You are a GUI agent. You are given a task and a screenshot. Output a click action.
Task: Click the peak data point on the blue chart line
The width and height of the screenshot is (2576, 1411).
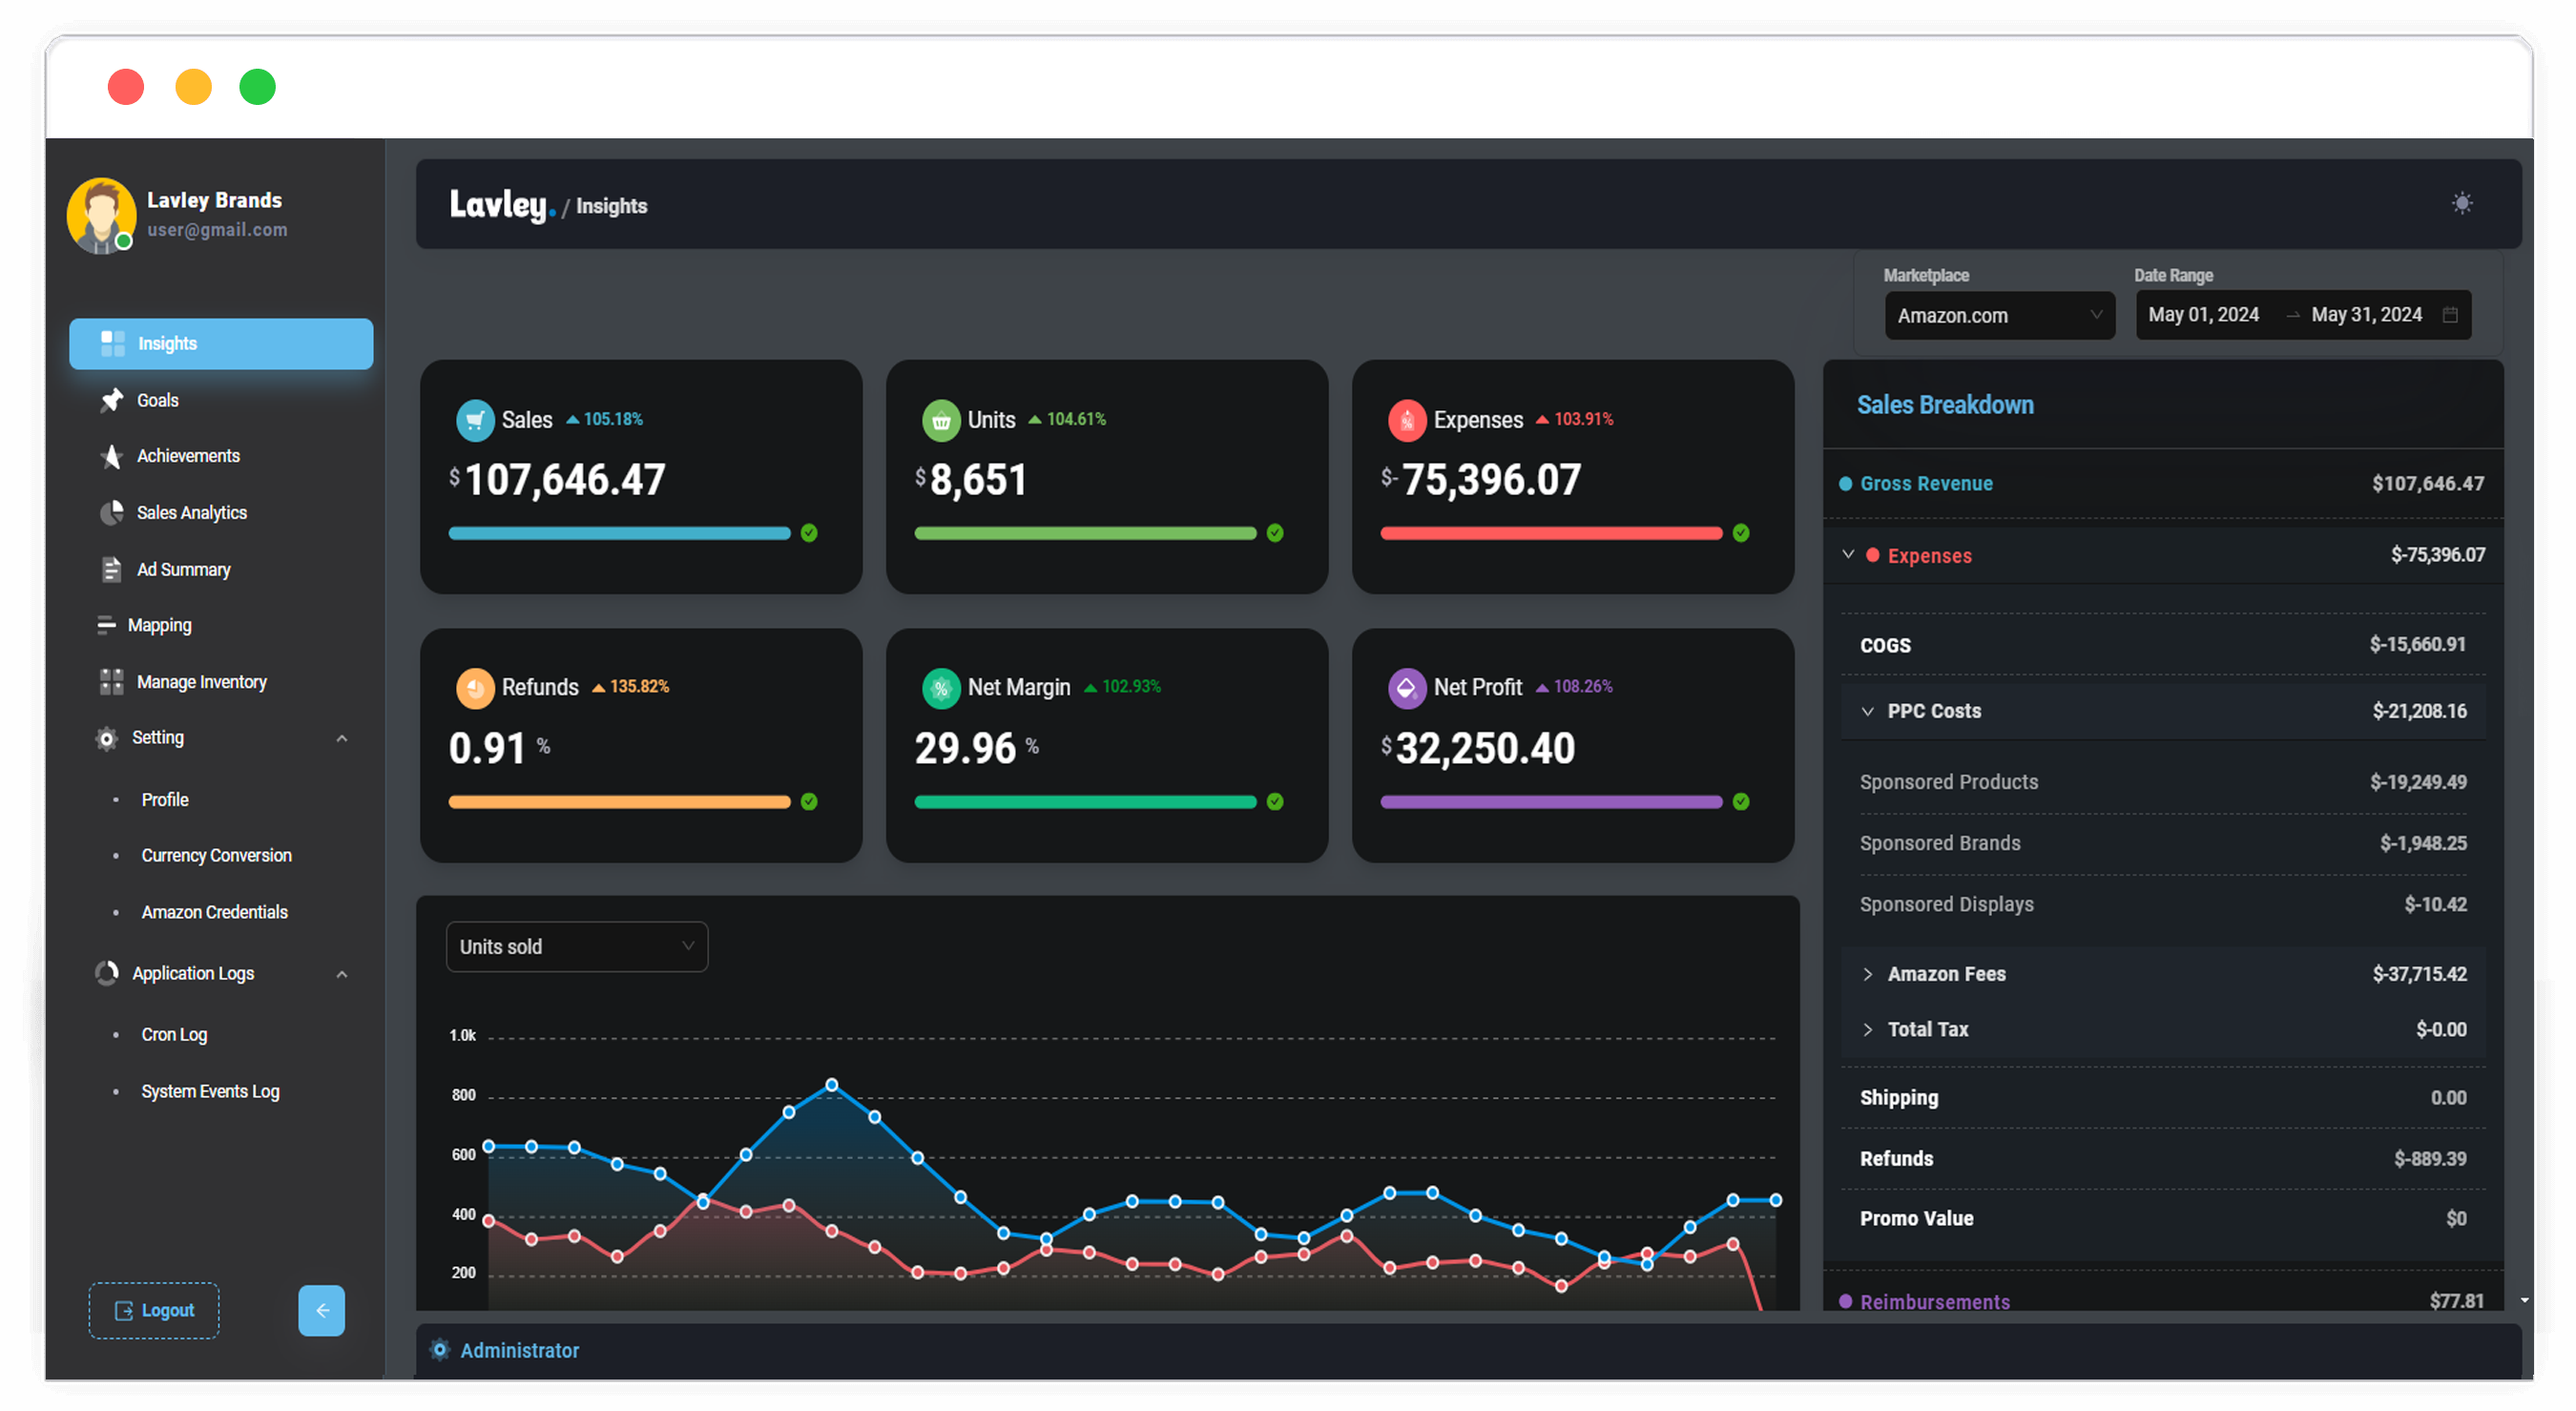click(x=831, y=1085)
